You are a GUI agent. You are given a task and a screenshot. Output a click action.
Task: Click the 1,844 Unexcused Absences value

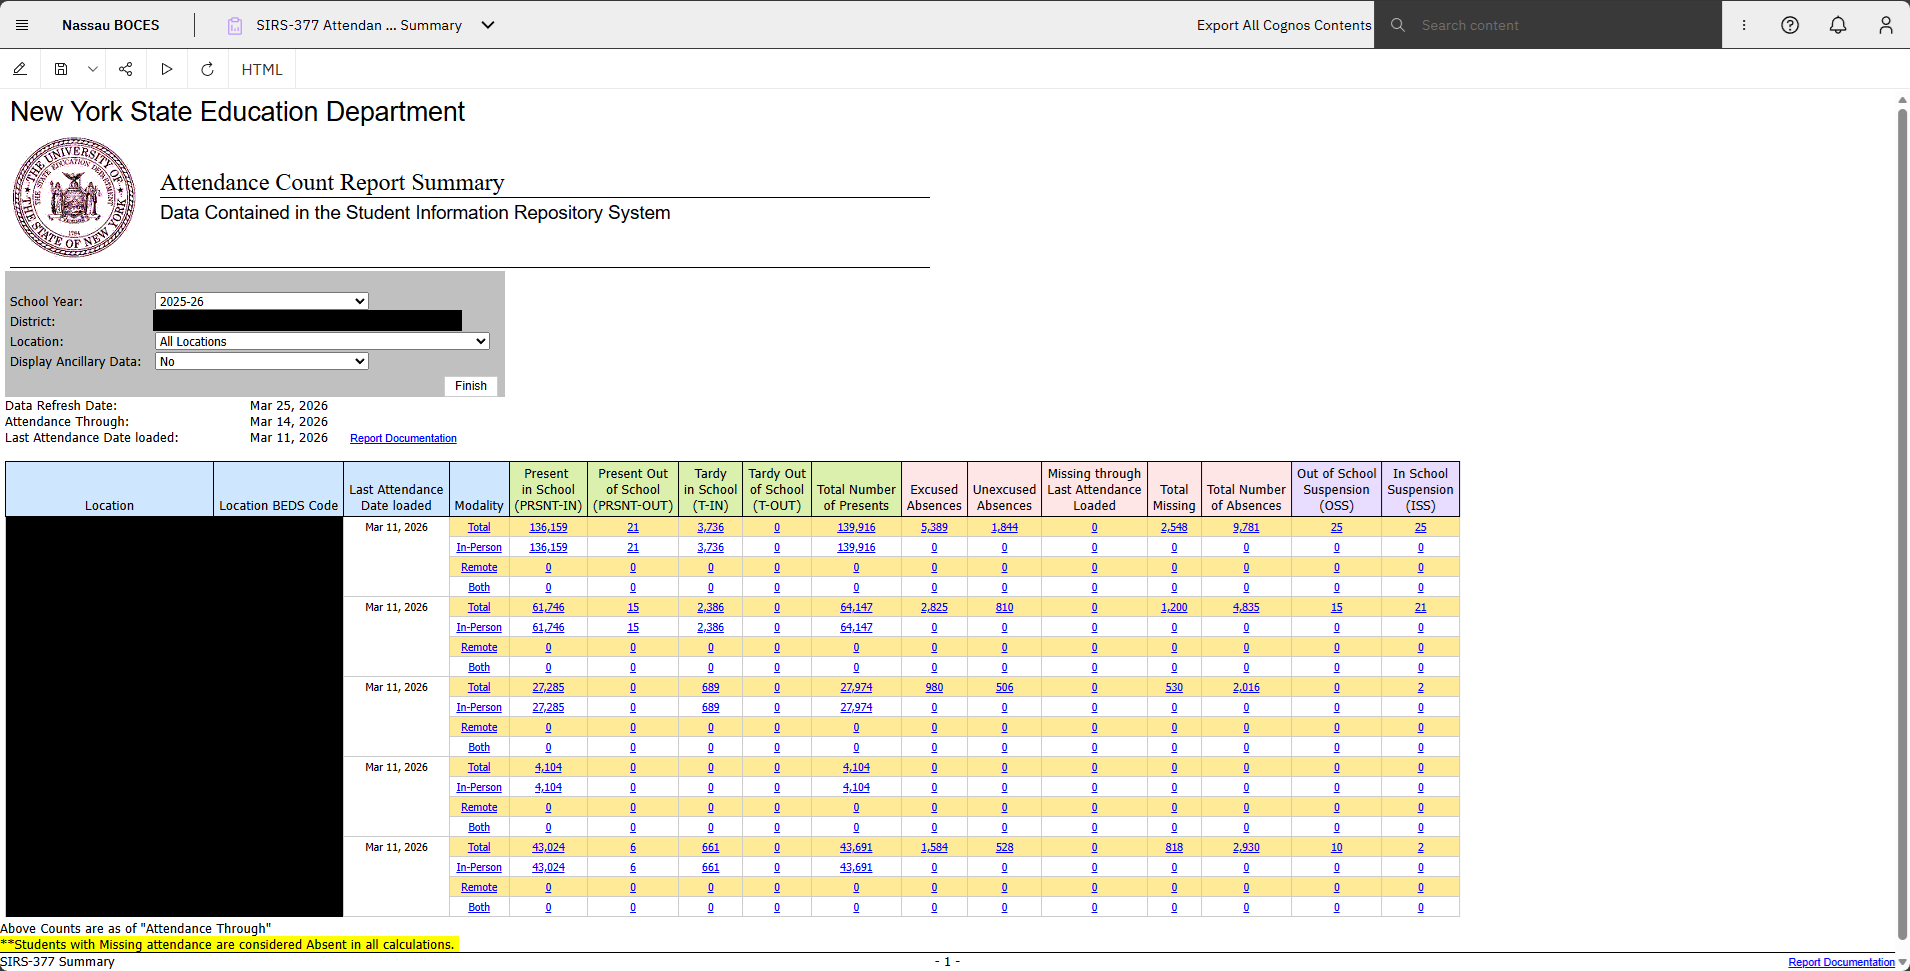tap(1004, 527)
